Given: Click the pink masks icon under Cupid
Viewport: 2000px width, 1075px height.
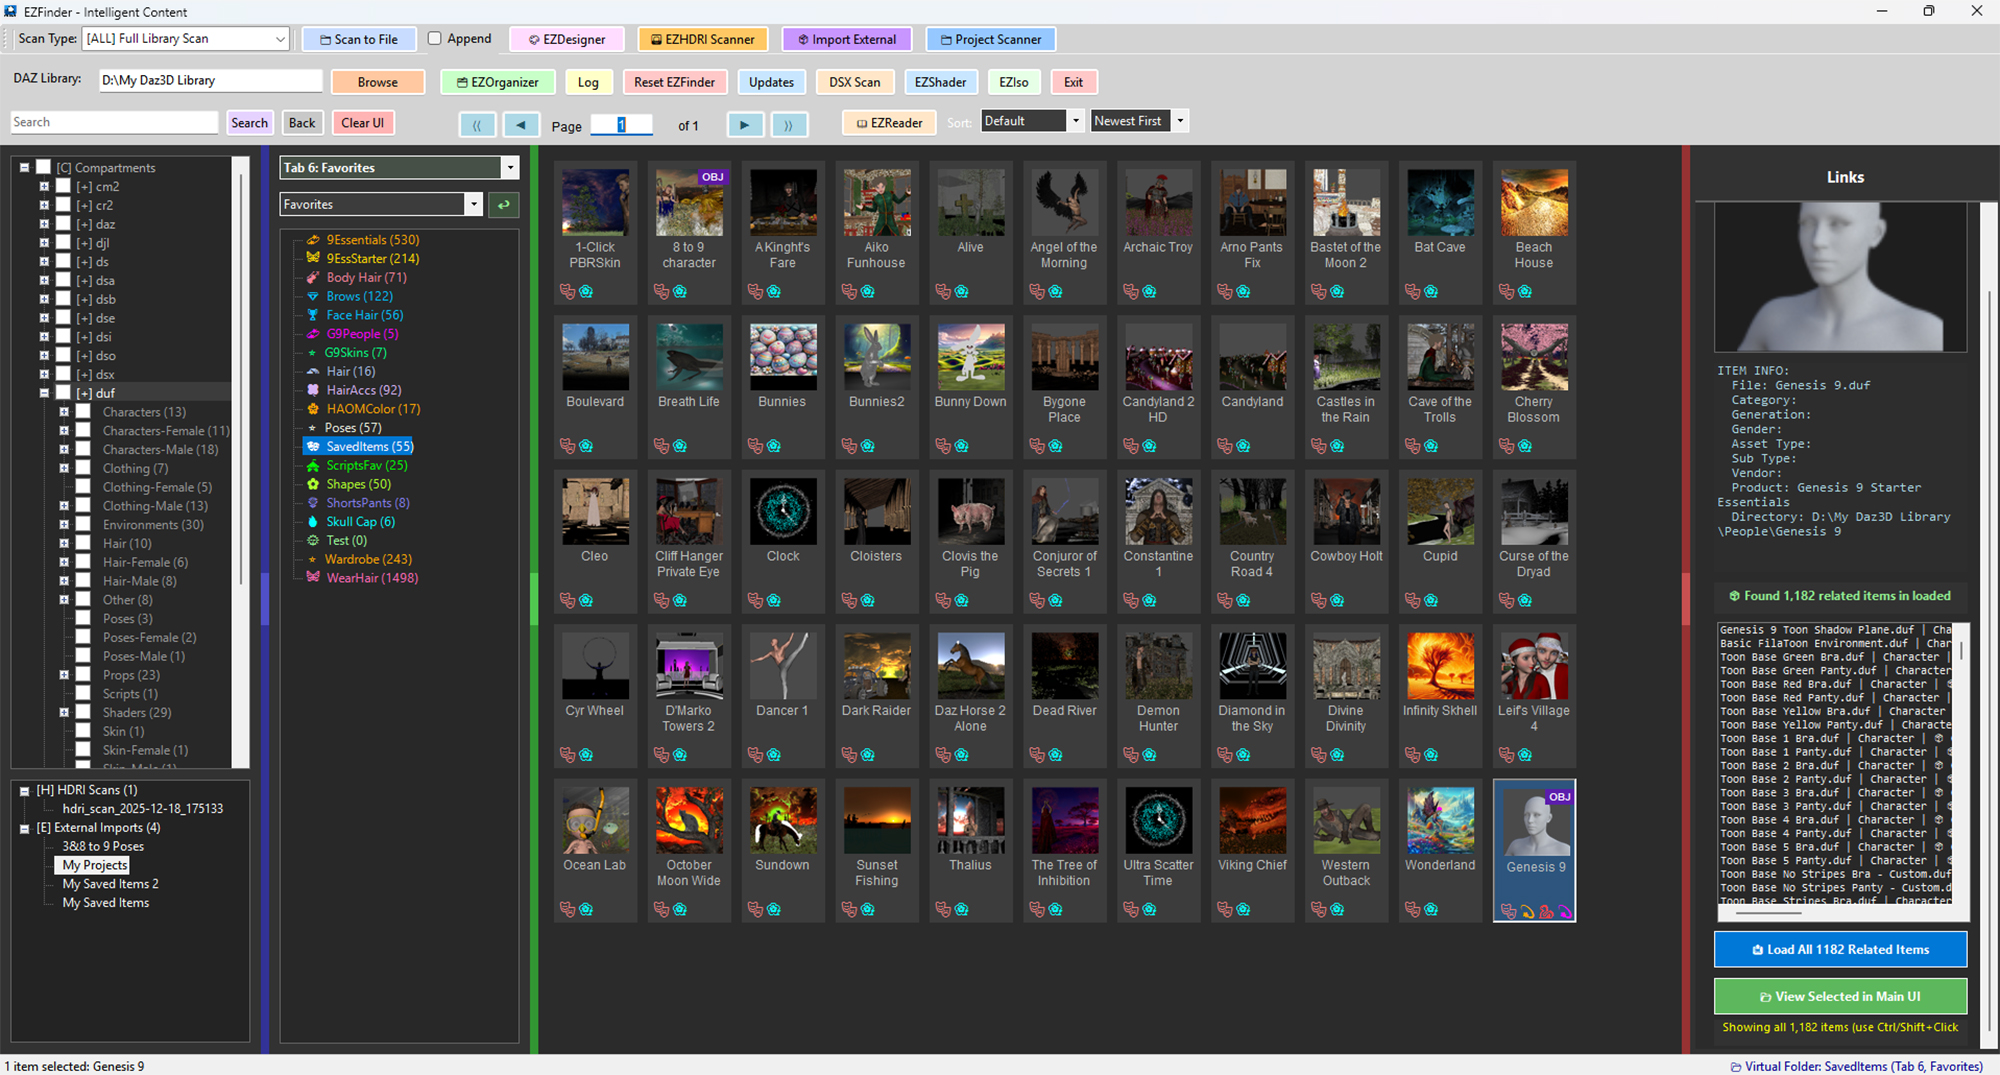Looking at the screenshot, I should (x=1412, y=601).
